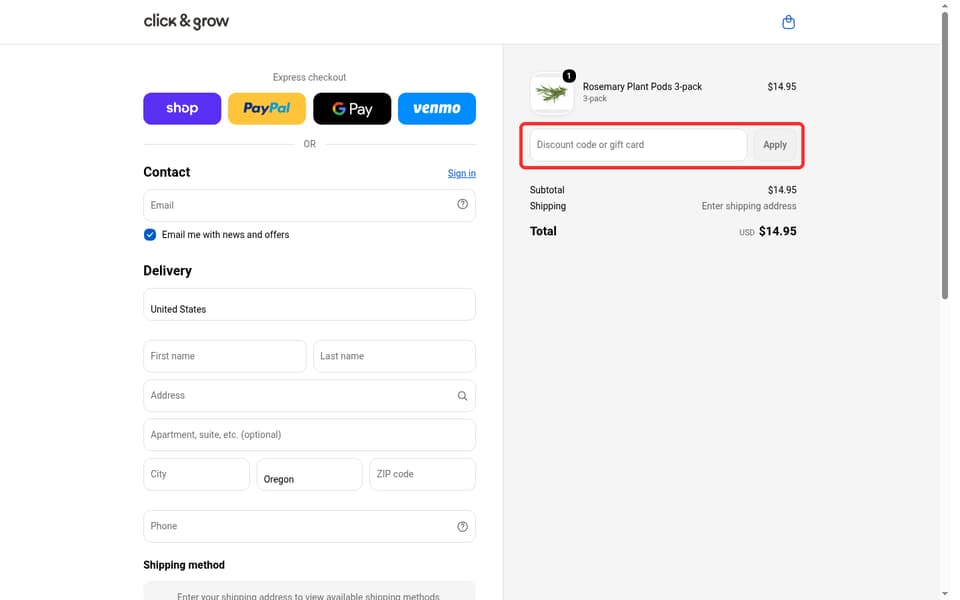Viewport: 960px width, 600px height.
Task: Click the Address search magnifier icon
Action: point(462,396)
